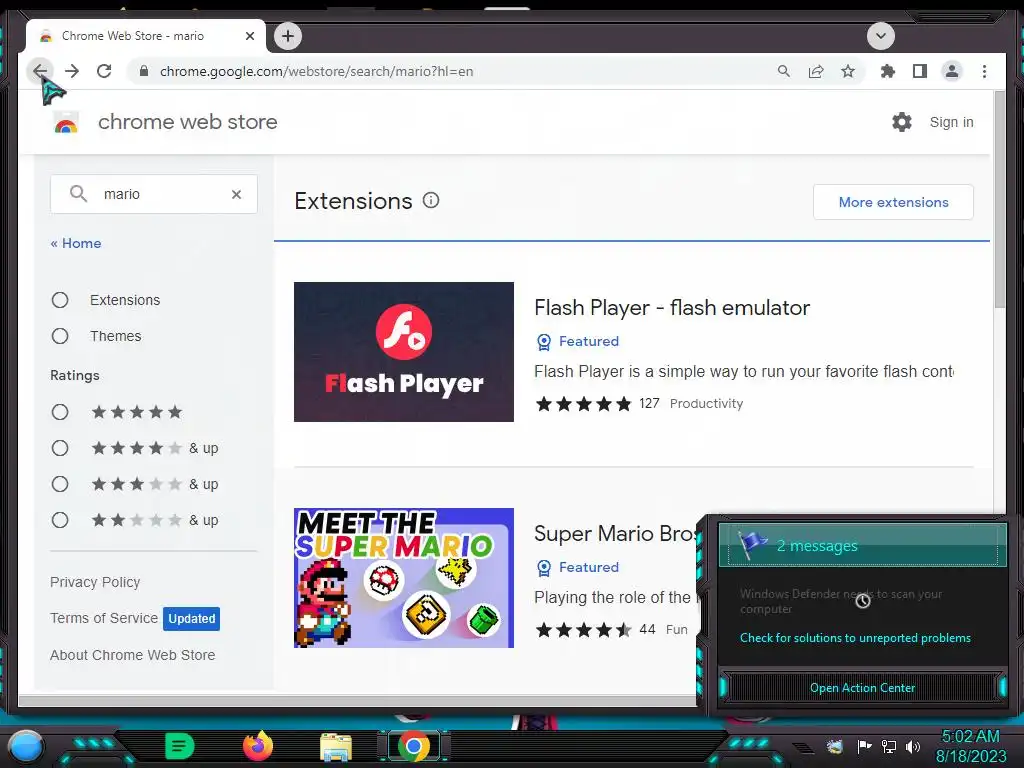This screenshot has width=1024, height=768.
Task: Select the five-star rating filter
Action: pos(60,412)
